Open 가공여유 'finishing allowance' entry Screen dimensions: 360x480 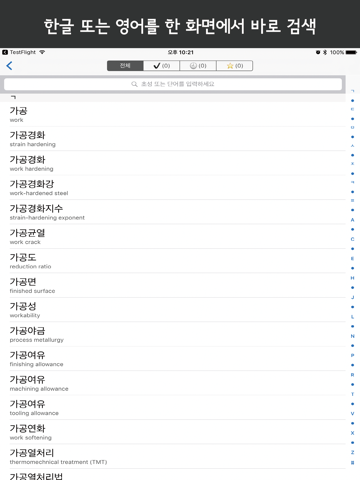173,359
